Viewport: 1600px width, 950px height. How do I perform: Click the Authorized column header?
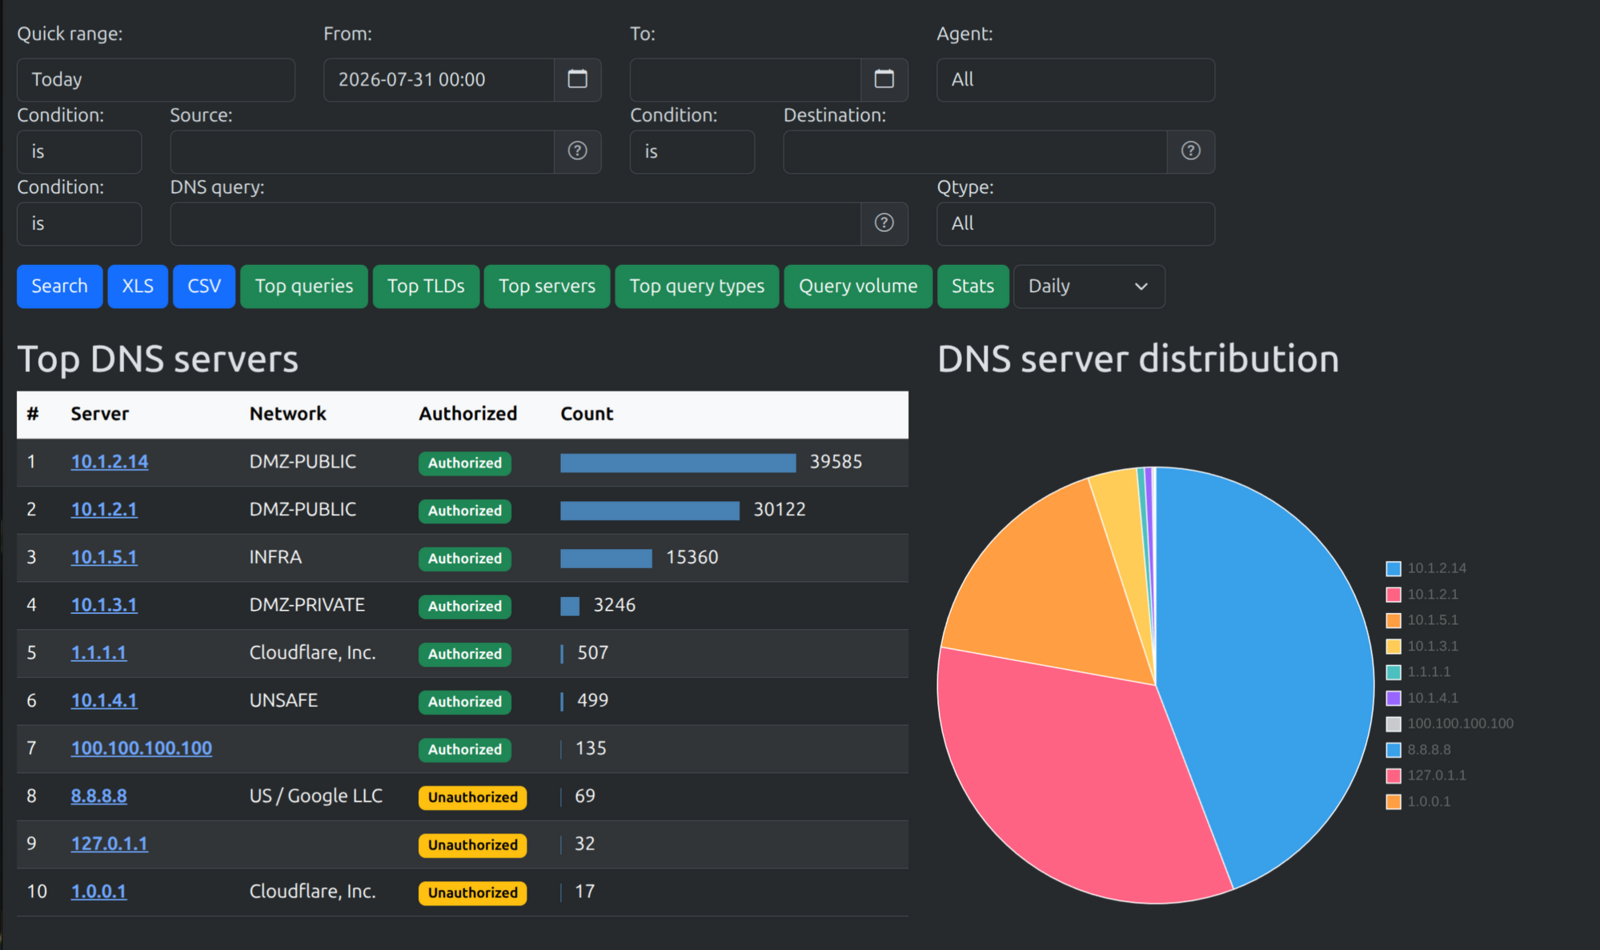pos(468,414)
